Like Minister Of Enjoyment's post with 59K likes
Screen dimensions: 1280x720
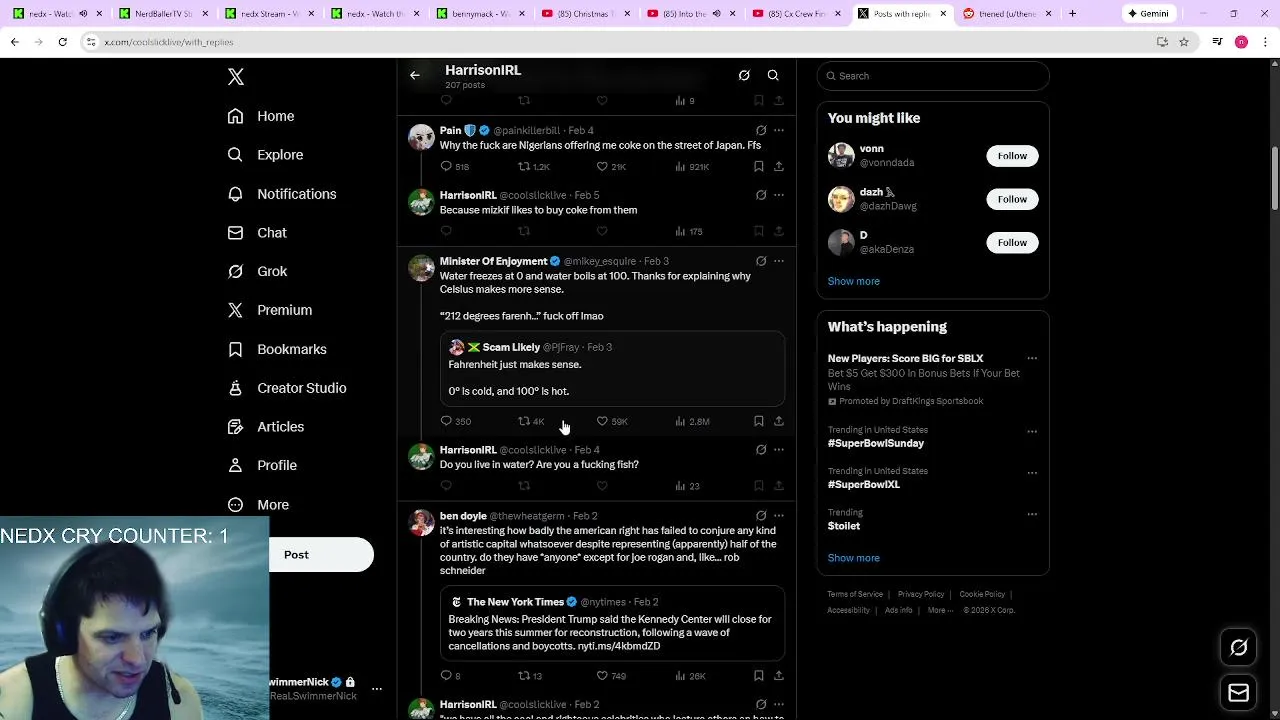pos(611,422)
